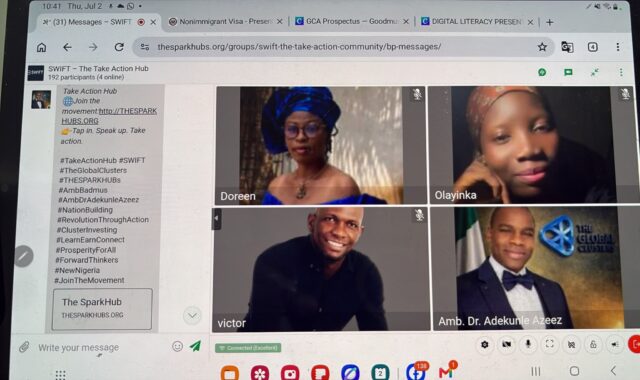Minimize the video call with collapse arrows
This screenshot has width=640, height=380.
(594, 72)
